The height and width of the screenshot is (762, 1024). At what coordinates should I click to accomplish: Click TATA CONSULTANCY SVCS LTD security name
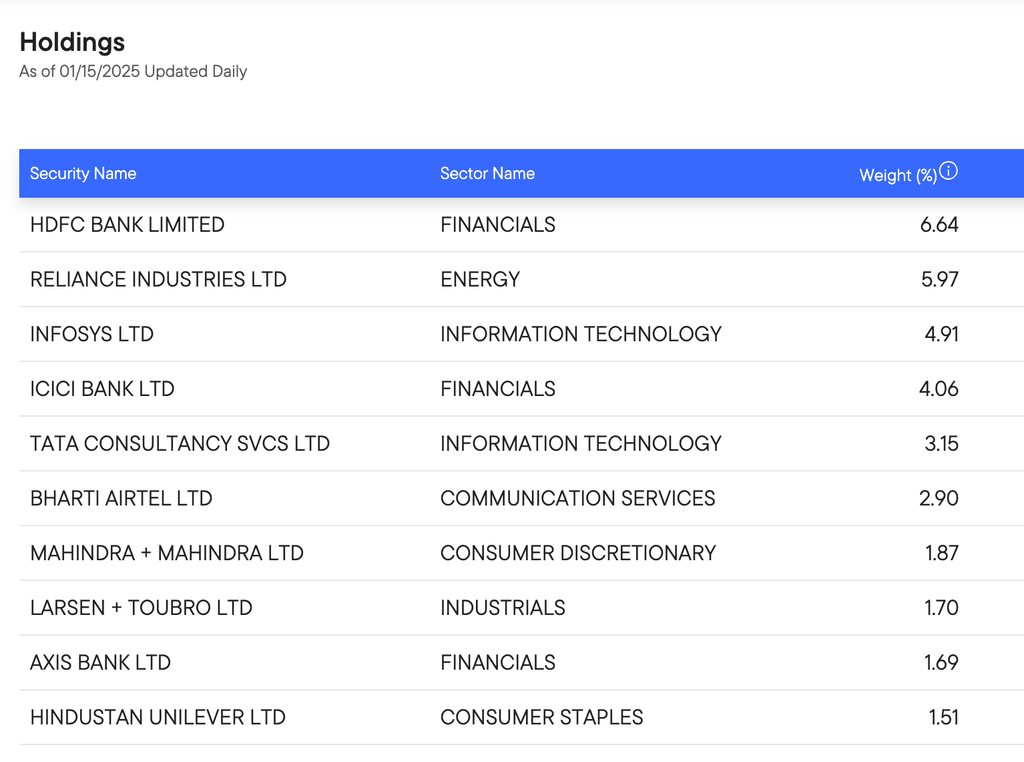pyautogui.click(x=180, y=444)
